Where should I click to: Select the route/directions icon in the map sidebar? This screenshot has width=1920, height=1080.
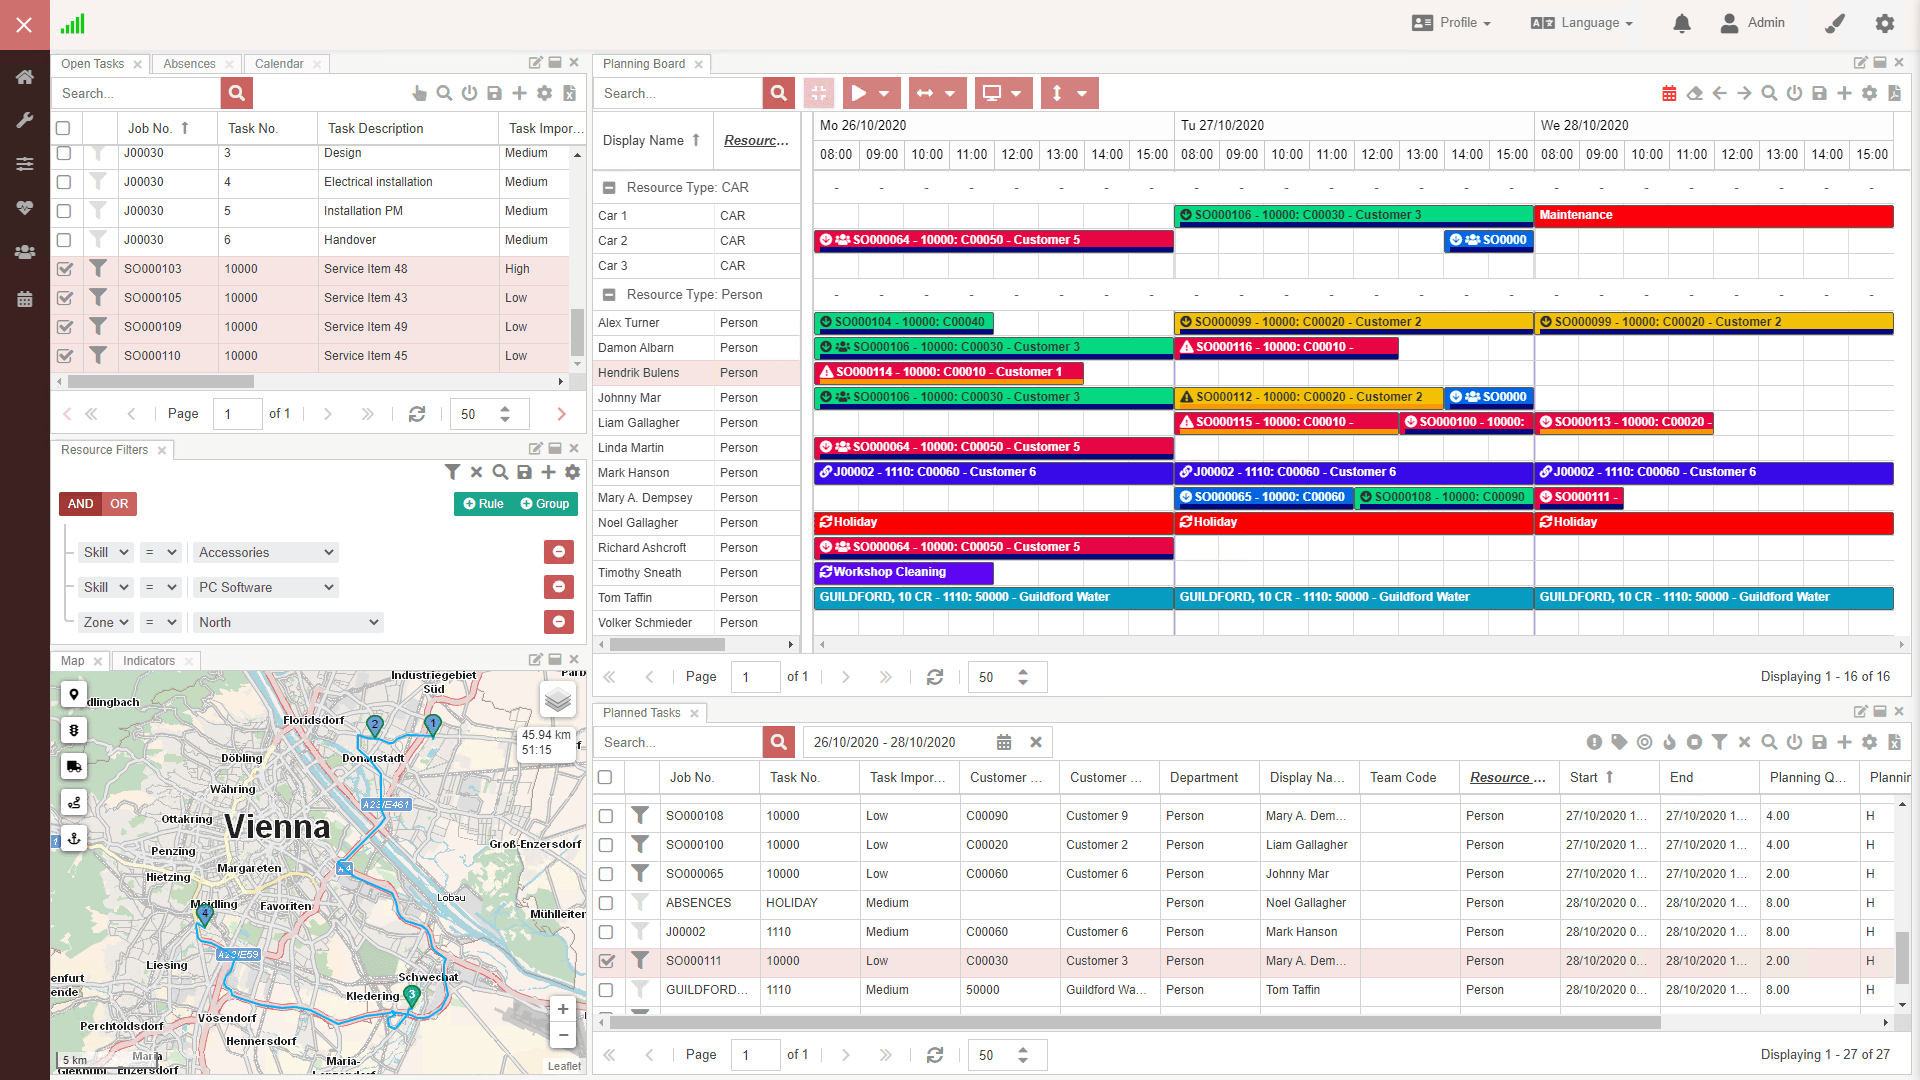[x=74, y=802]
